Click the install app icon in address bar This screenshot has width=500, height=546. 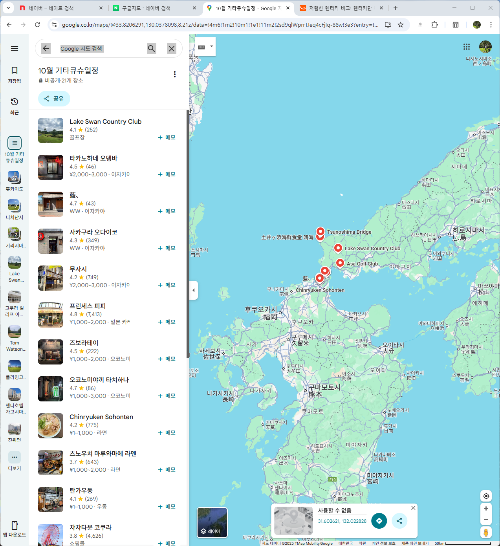tap(388, 24)
